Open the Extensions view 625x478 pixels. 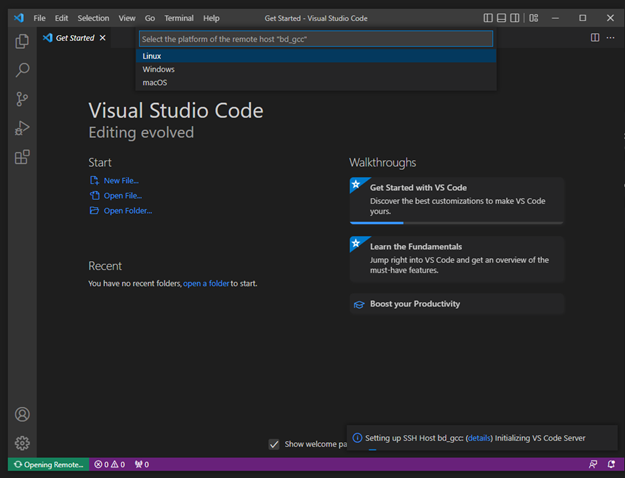[x=22, y=157]
